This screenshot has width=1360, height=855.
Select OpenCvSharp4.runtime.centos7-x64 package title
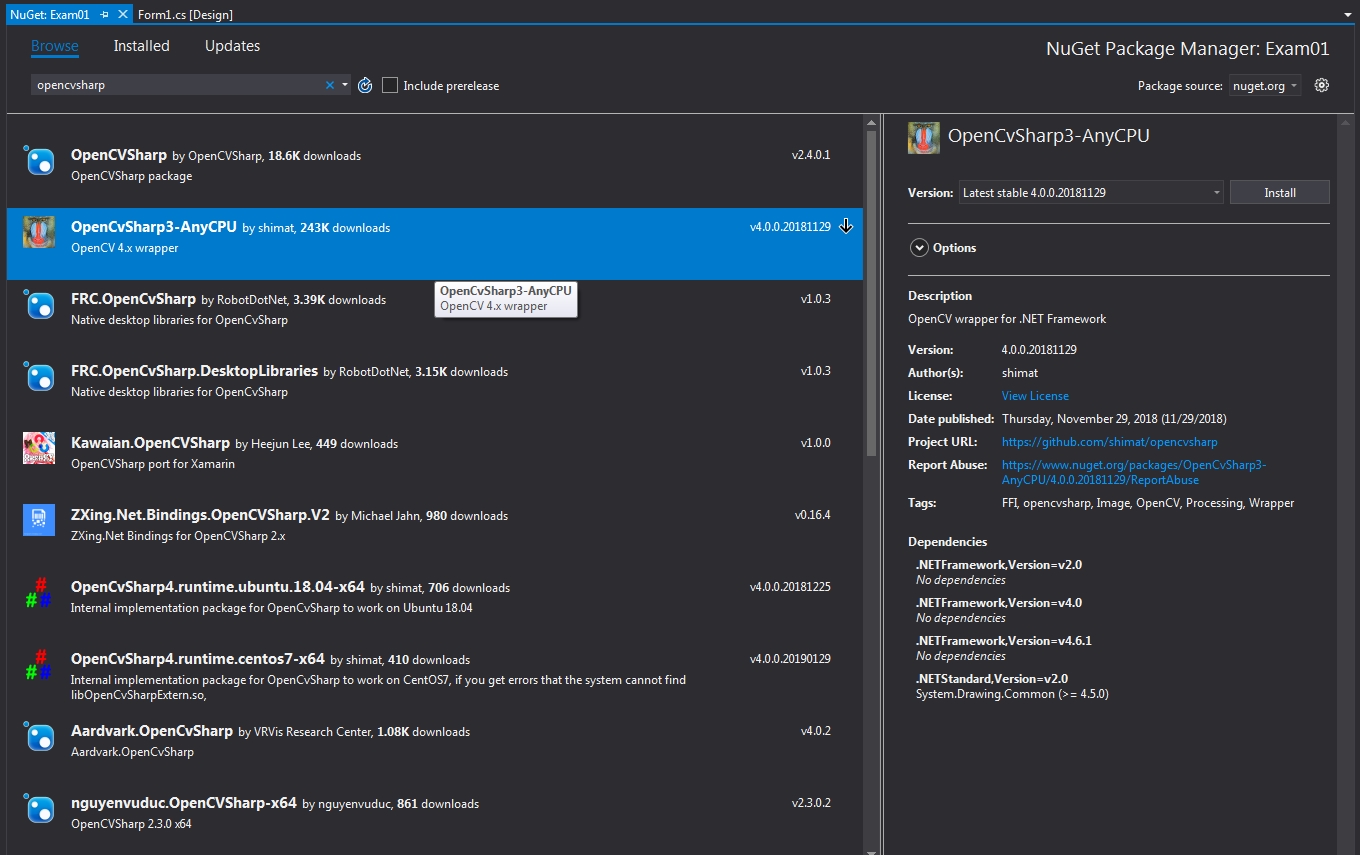pos(198,659)
